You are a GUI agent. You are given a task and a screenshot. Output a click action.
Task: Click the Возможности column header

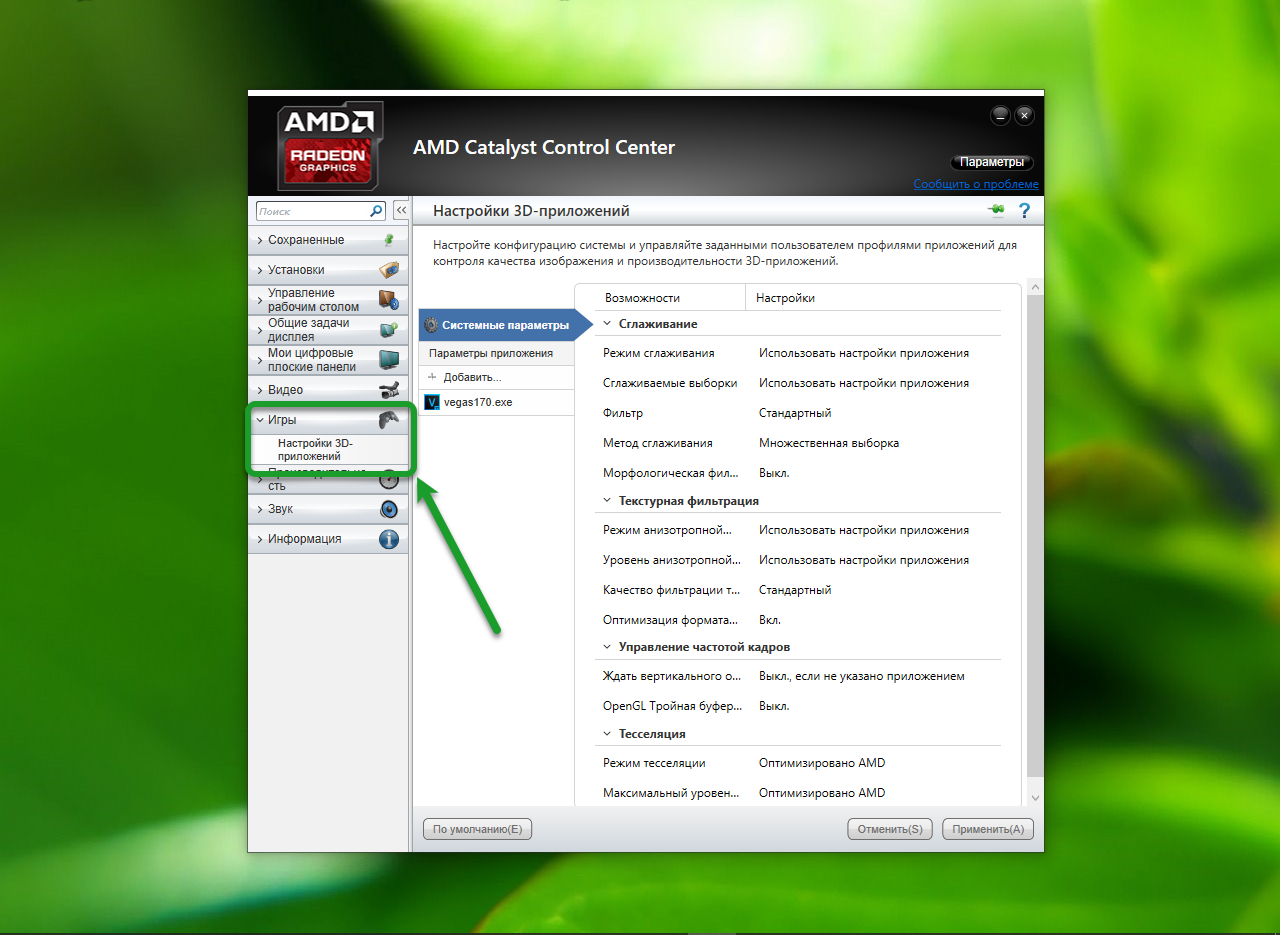642,298
